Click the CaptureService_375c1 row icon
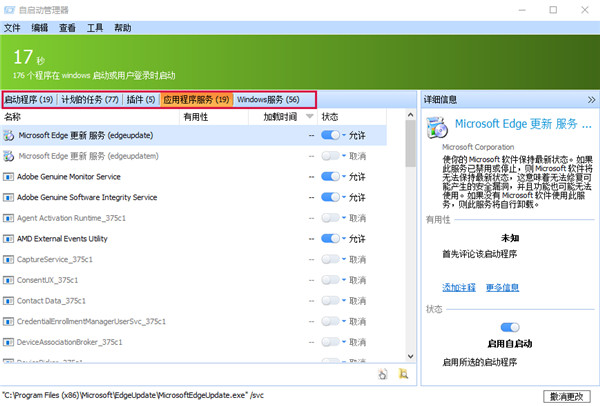 coord(8,259)
